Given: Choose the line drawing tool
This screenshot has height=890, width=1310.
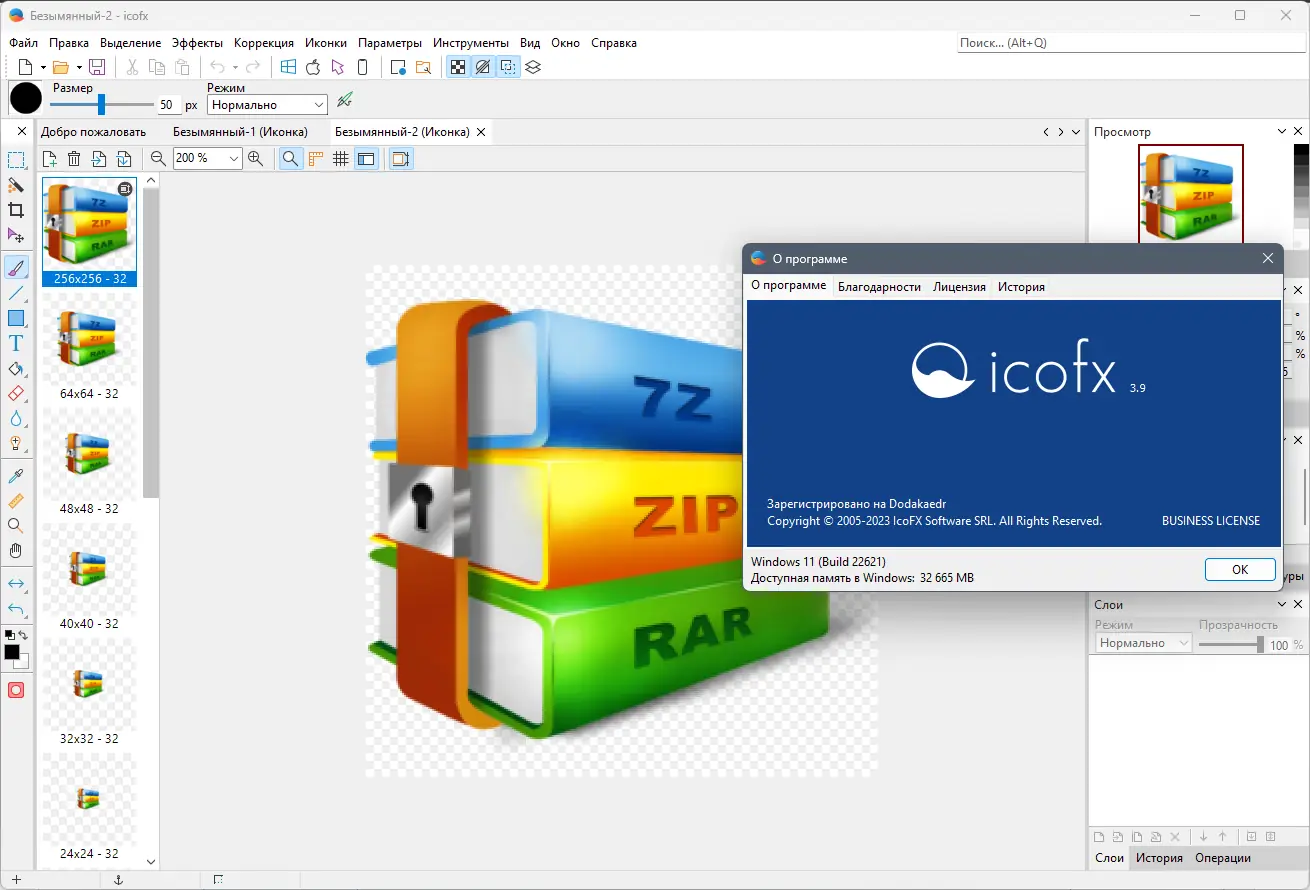Looking at the screenshot, I should [x=16, y=293].
